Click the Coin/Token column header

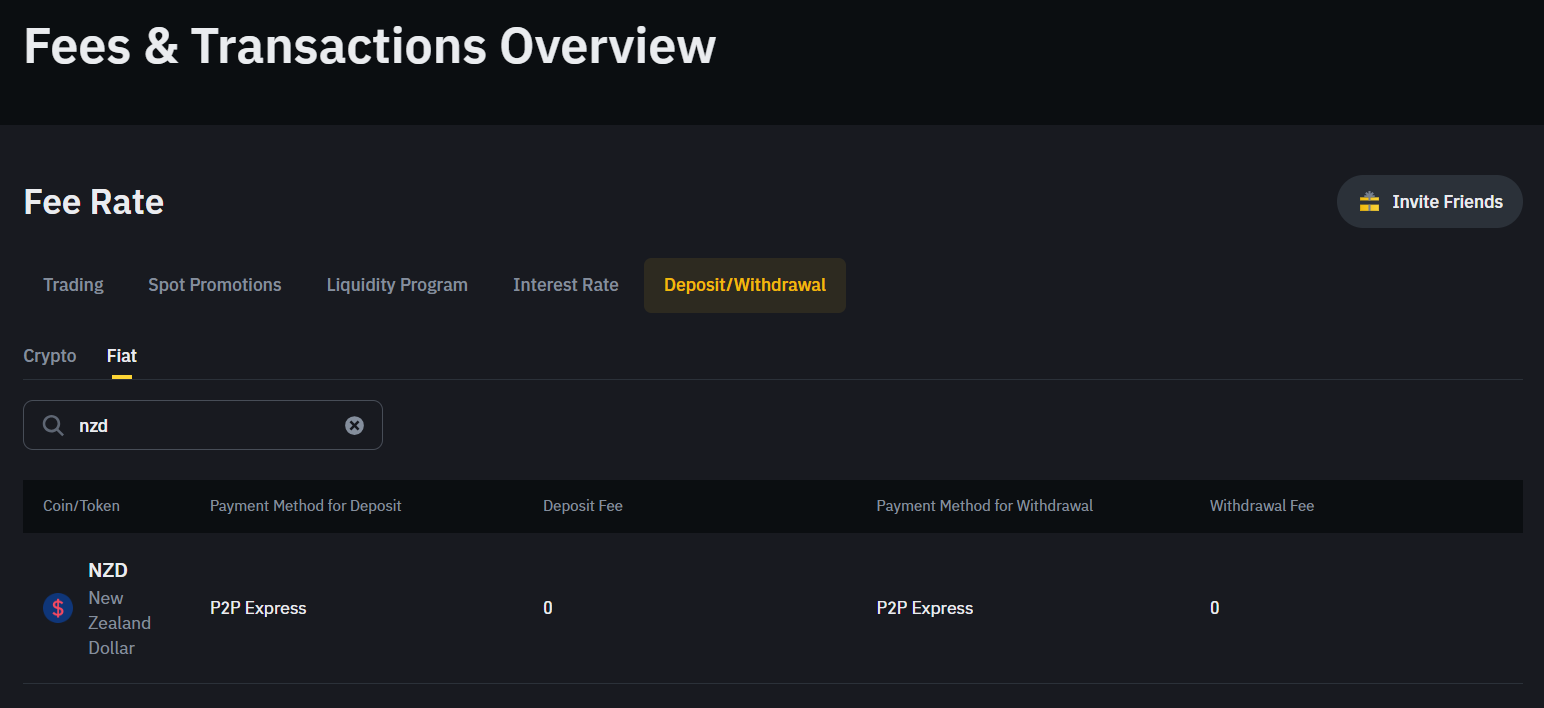point(81,506)
